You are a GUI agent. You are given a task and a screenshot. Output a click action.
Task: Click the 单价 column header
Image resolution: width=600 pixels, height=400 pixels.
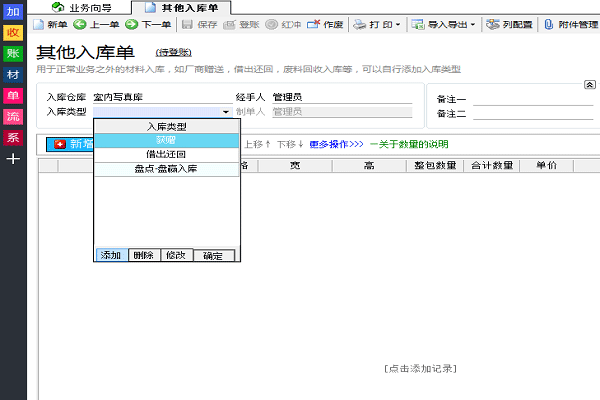tap(546, 166)
